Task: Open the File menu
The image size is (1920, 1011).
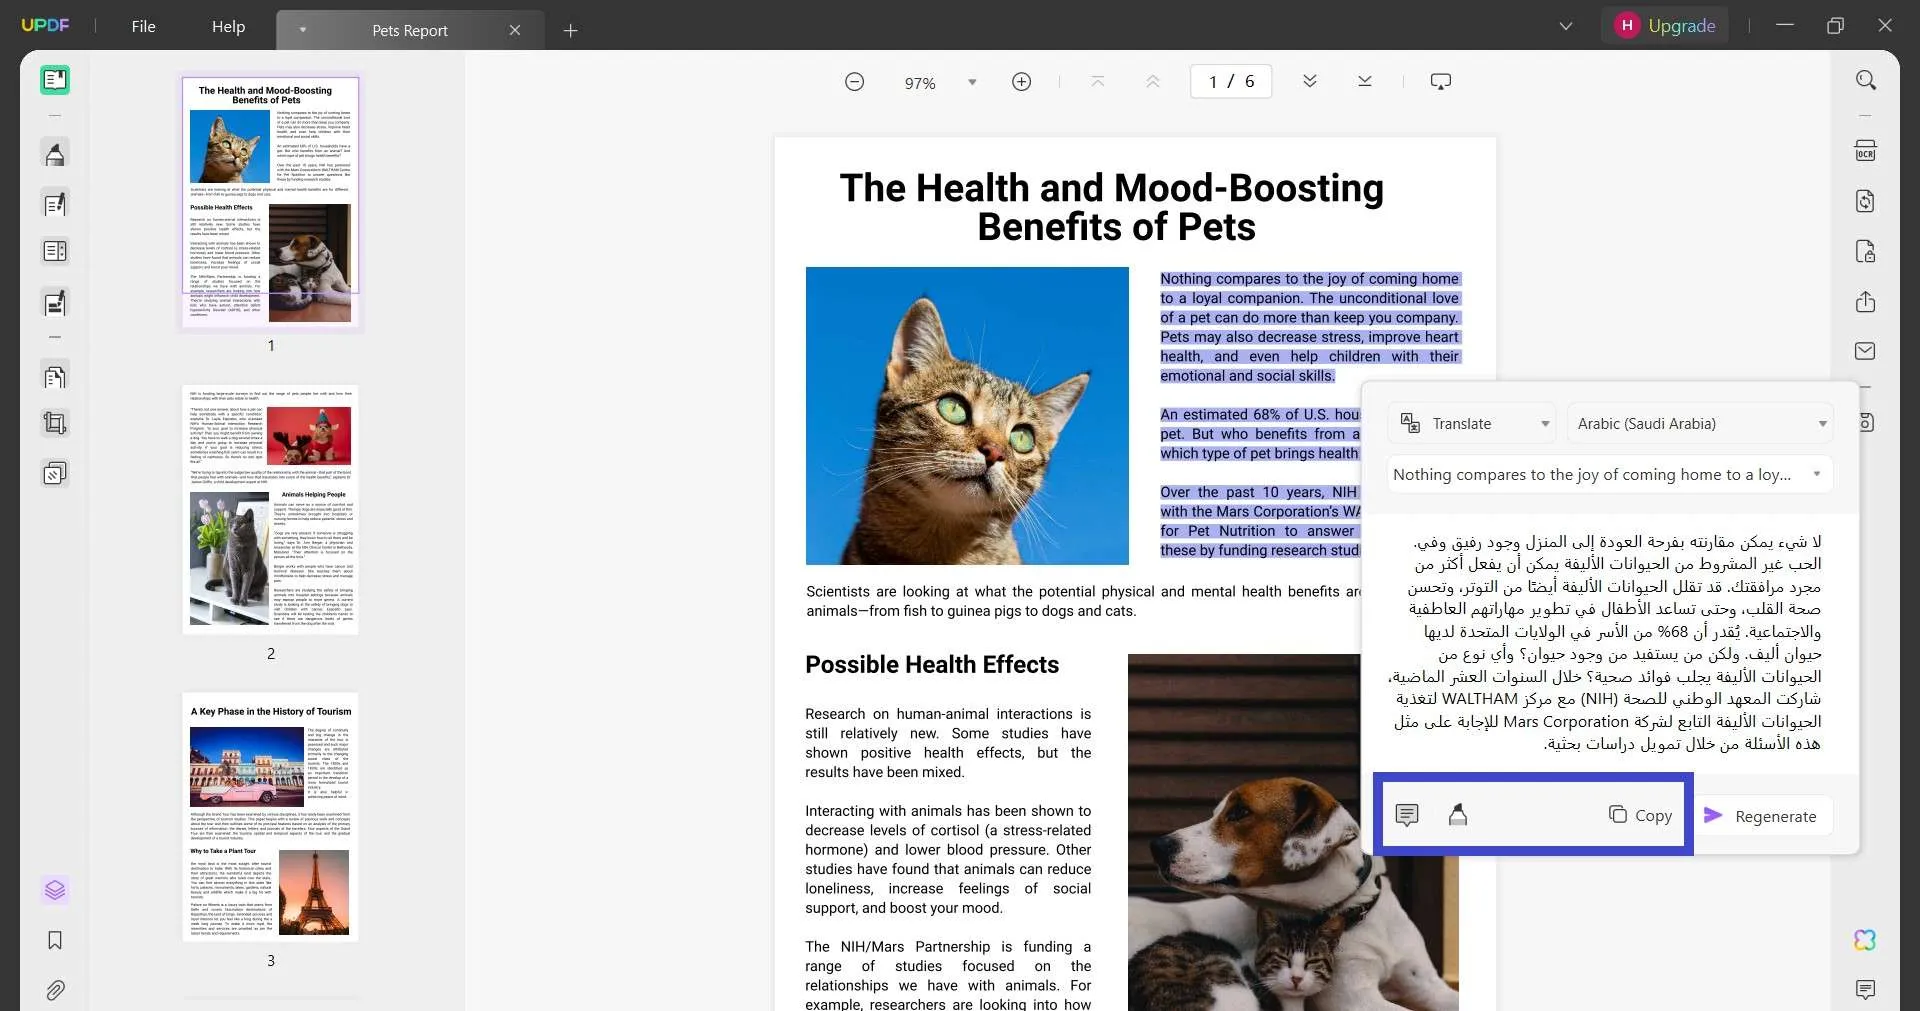Action: tap(143, 27)
